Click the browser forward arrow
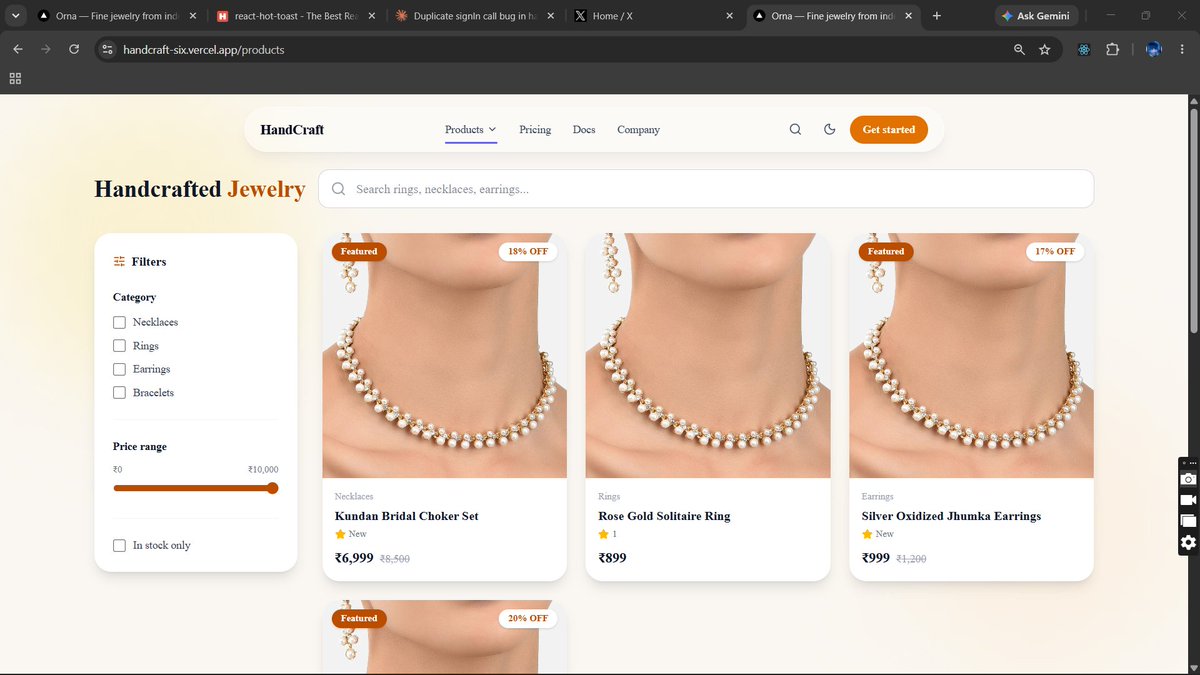This screenshot has height=675, width=1200. tap(46, 49)
